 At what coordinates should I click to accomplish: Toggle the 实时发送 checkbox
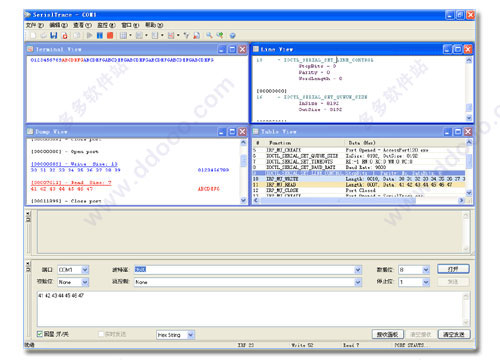(x=101, y=334)
